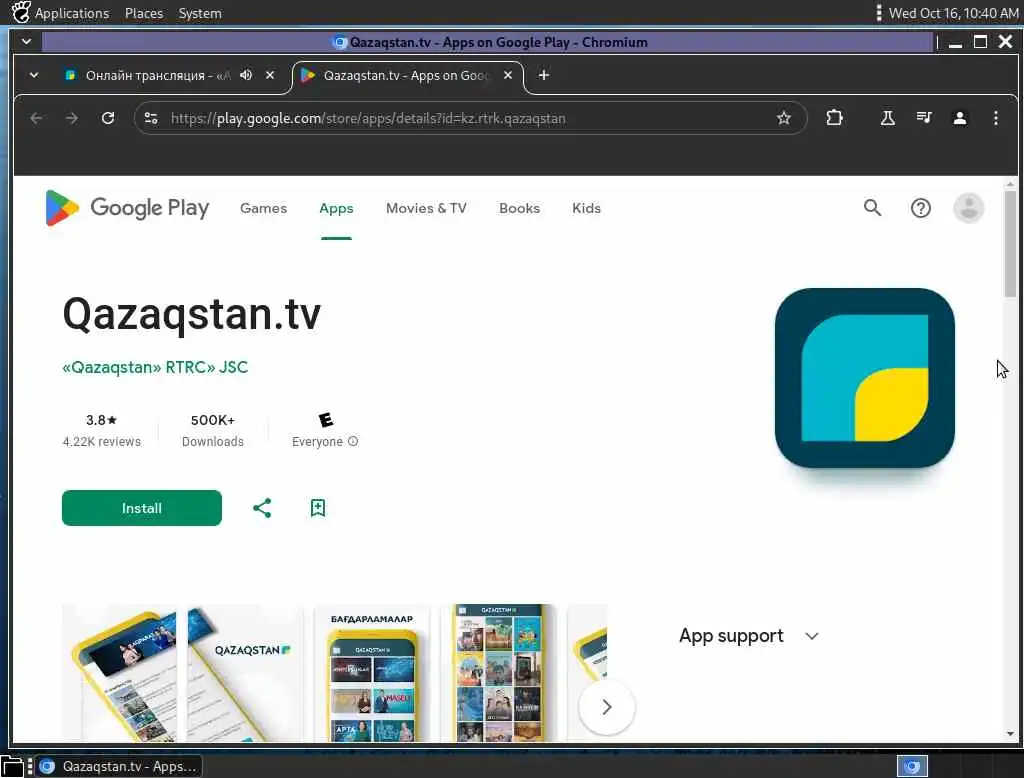Close the Онлайн трансляция tab
1024x778 pixels.
(270, 75)
